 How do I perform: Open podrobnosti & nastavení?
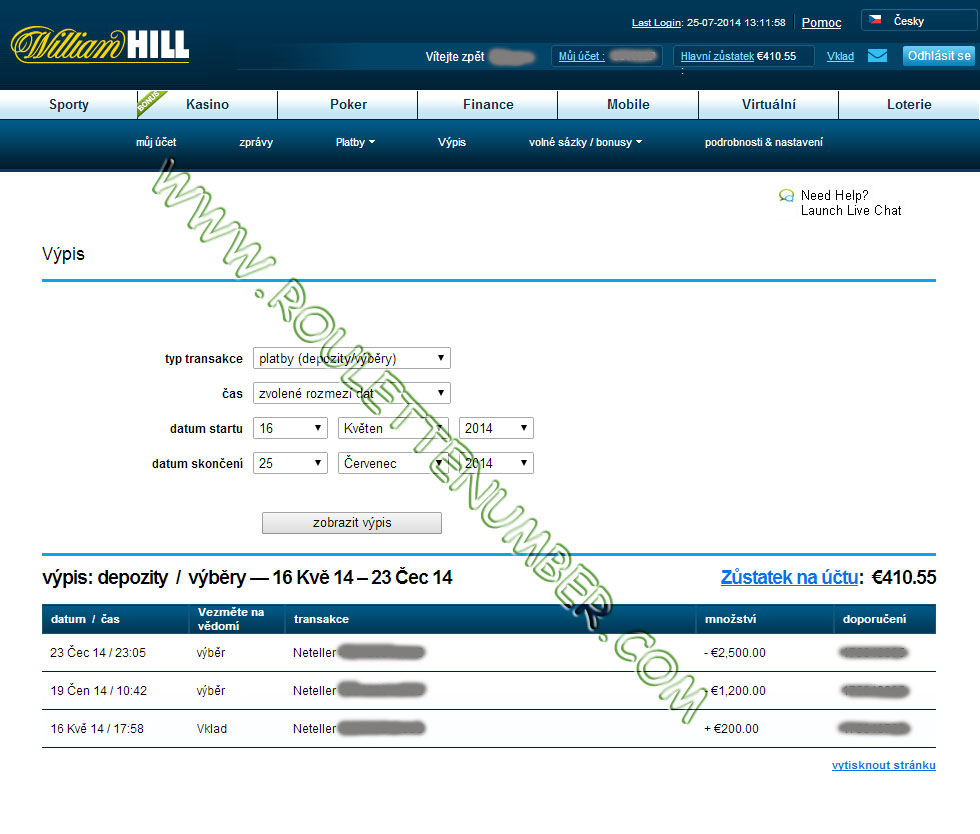(764, 142)
